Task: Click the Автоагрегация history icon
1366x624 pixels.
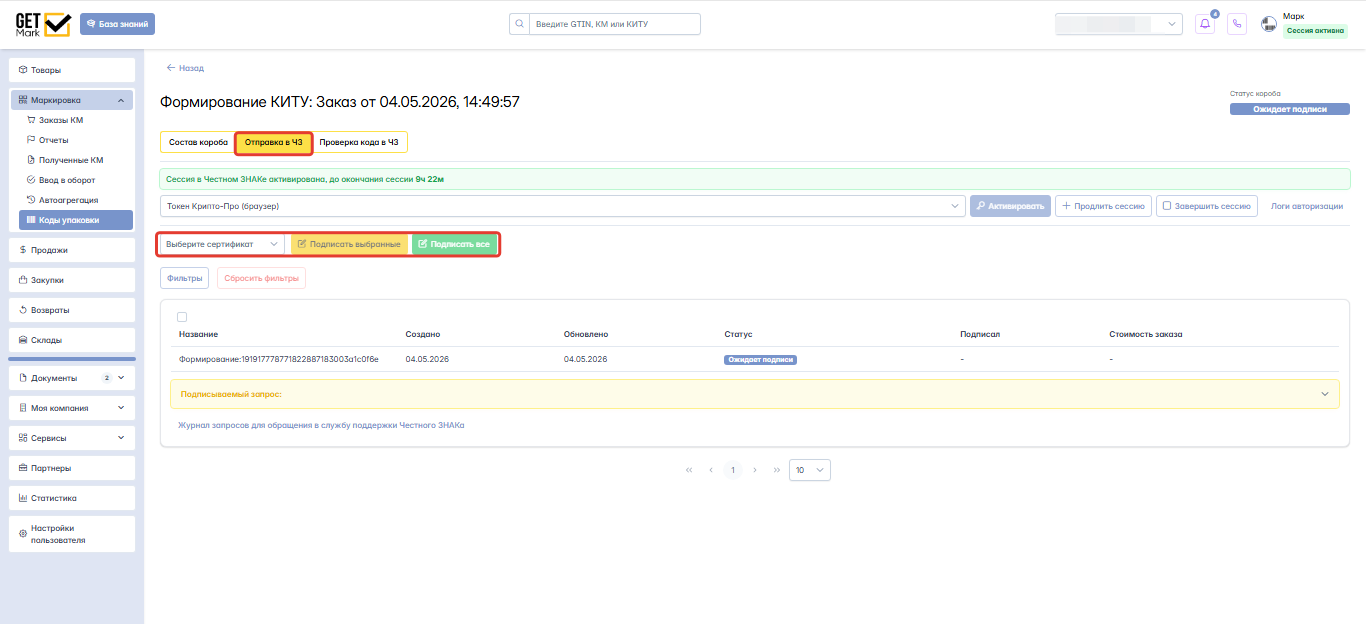Action: [31, 200]
